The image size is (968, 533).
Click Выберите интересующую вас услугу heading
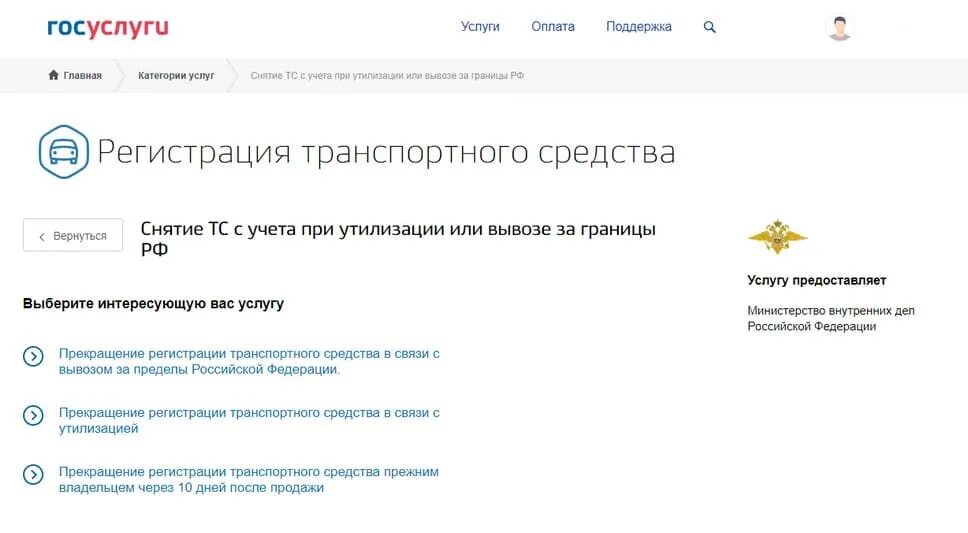click(x=153, y=303)
